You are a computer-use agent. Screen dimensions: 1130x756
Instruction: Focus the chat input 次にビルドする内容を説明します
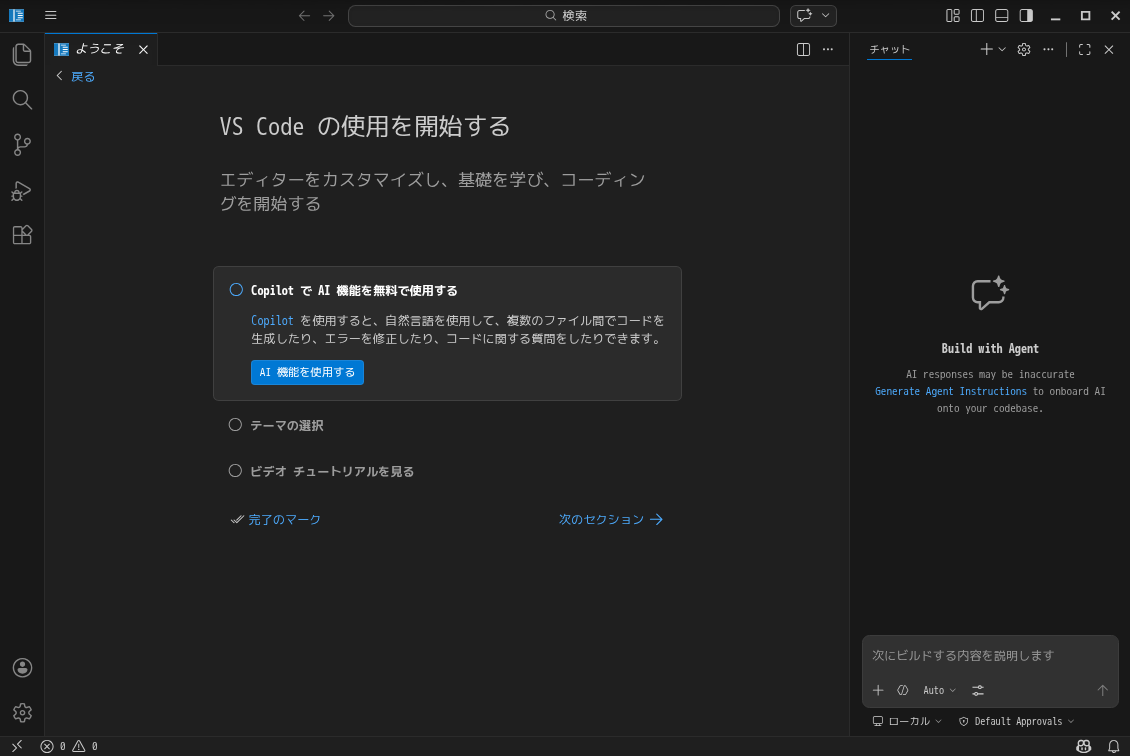[990, 655]
